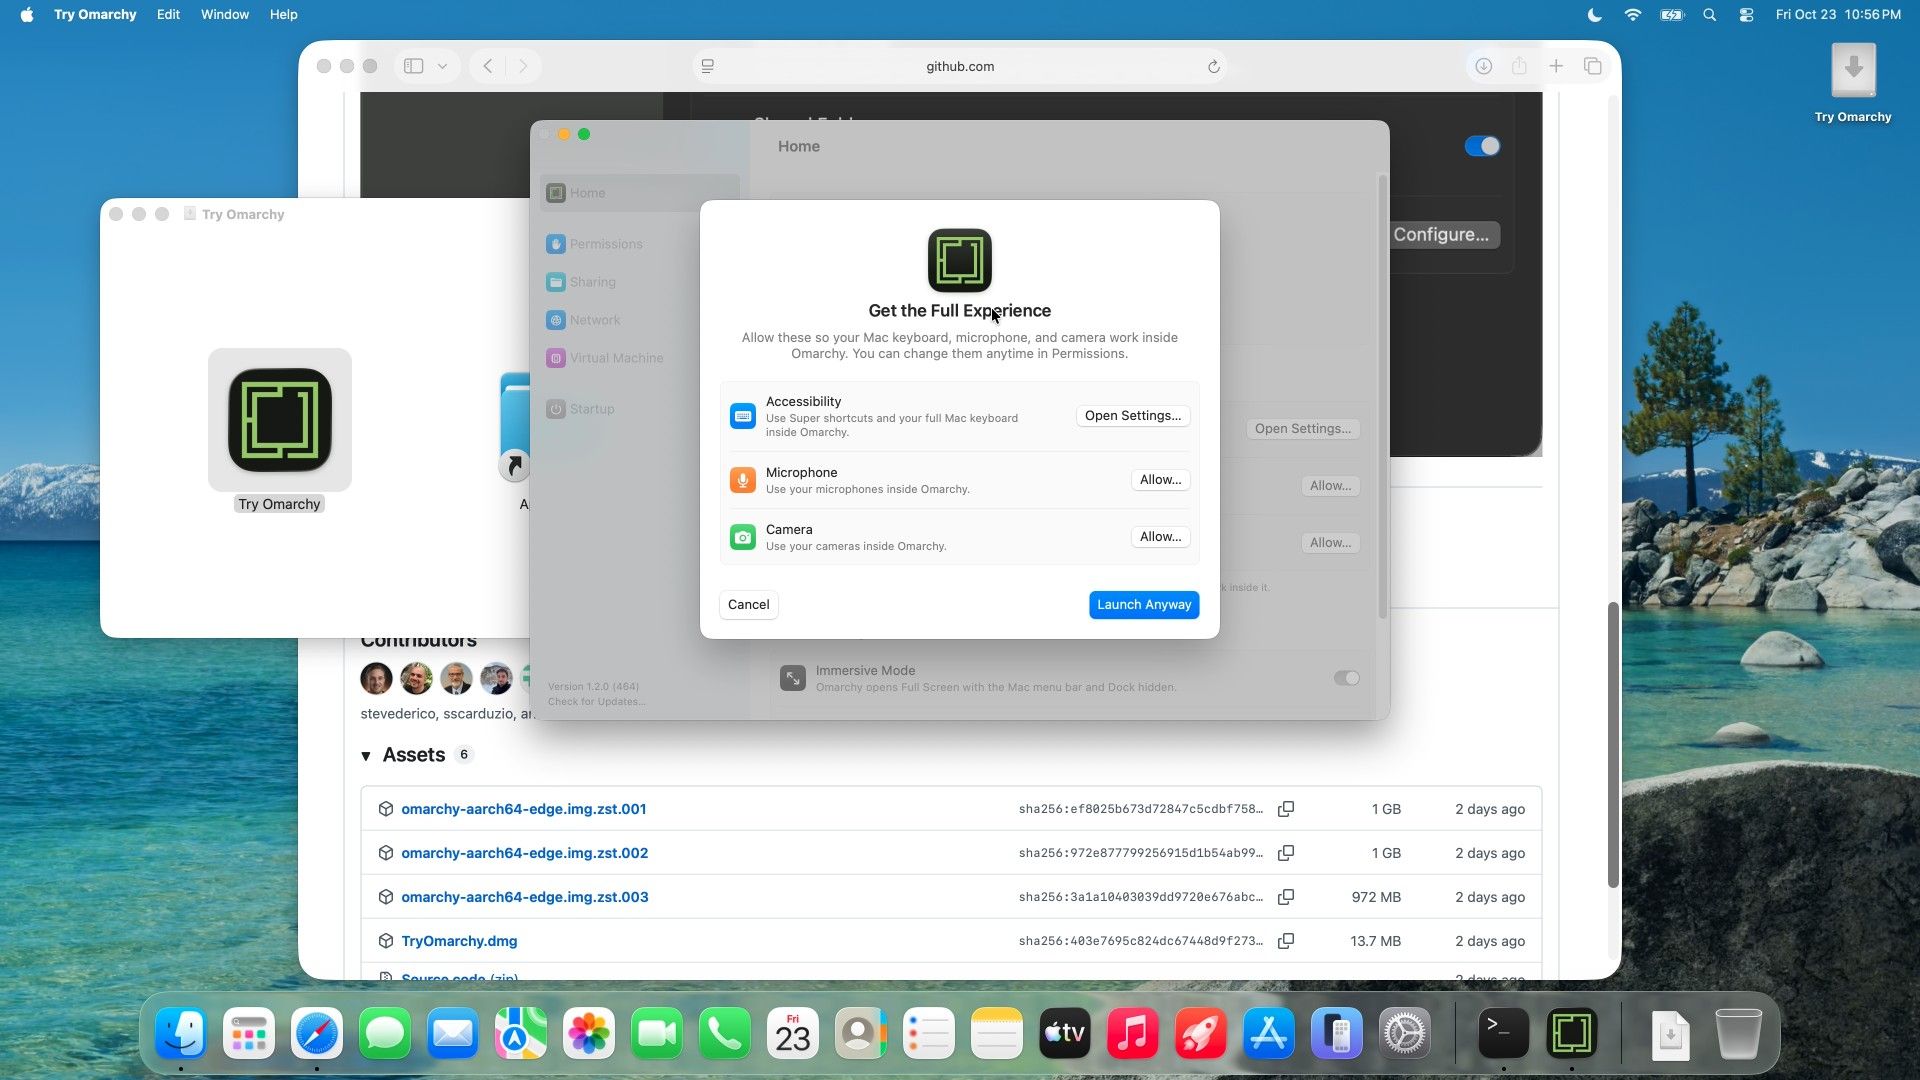The height and width of the screenshot is (1080, 1920).
Task: Click the Omarchy logo atop the dialog
Action: pos(959,260)
